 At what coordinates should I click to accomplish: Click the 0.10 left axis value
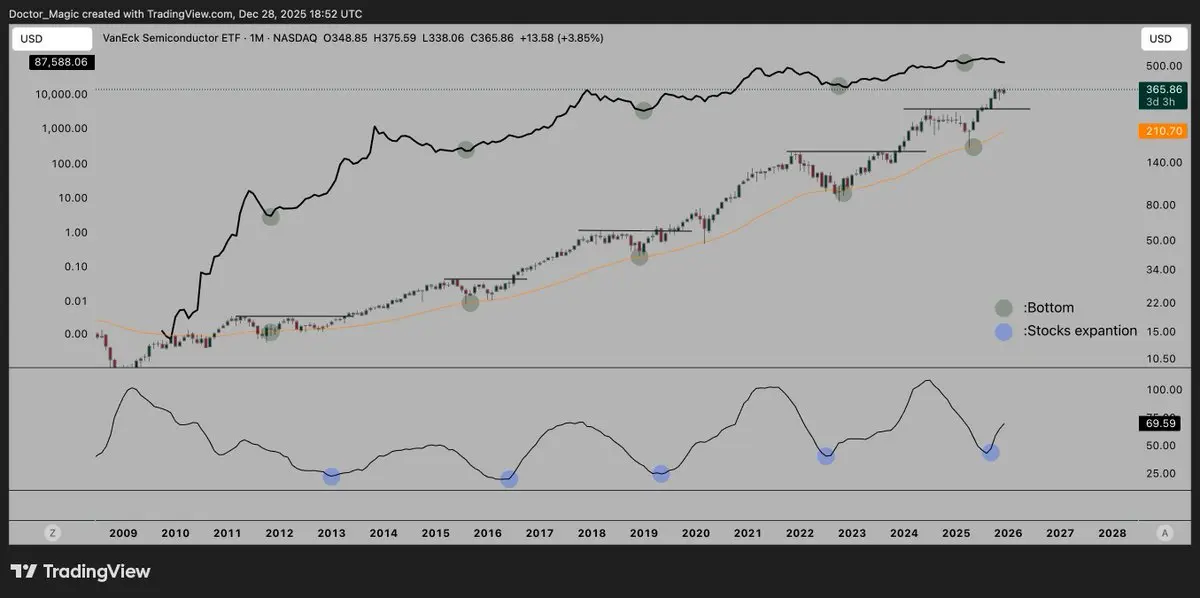click(x=76, y=267)
